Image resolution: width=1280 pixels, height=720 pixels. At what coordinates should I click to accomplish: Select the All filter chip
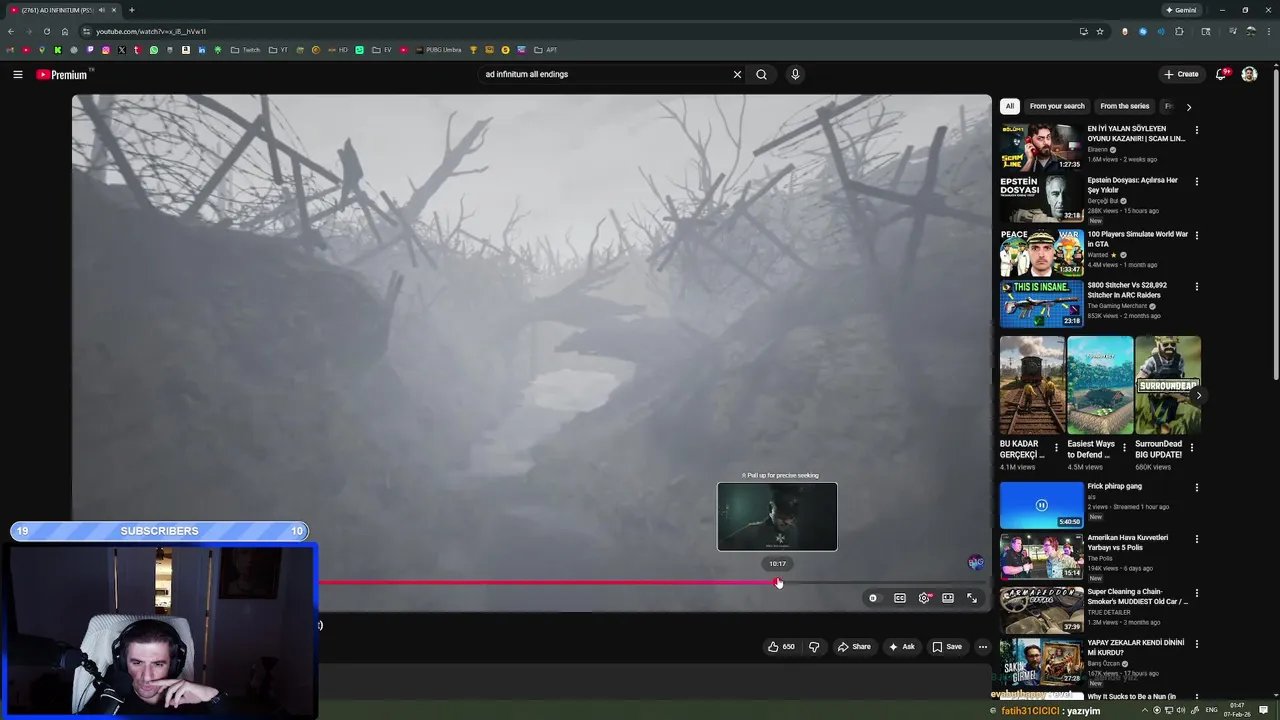coord(1010,106)
